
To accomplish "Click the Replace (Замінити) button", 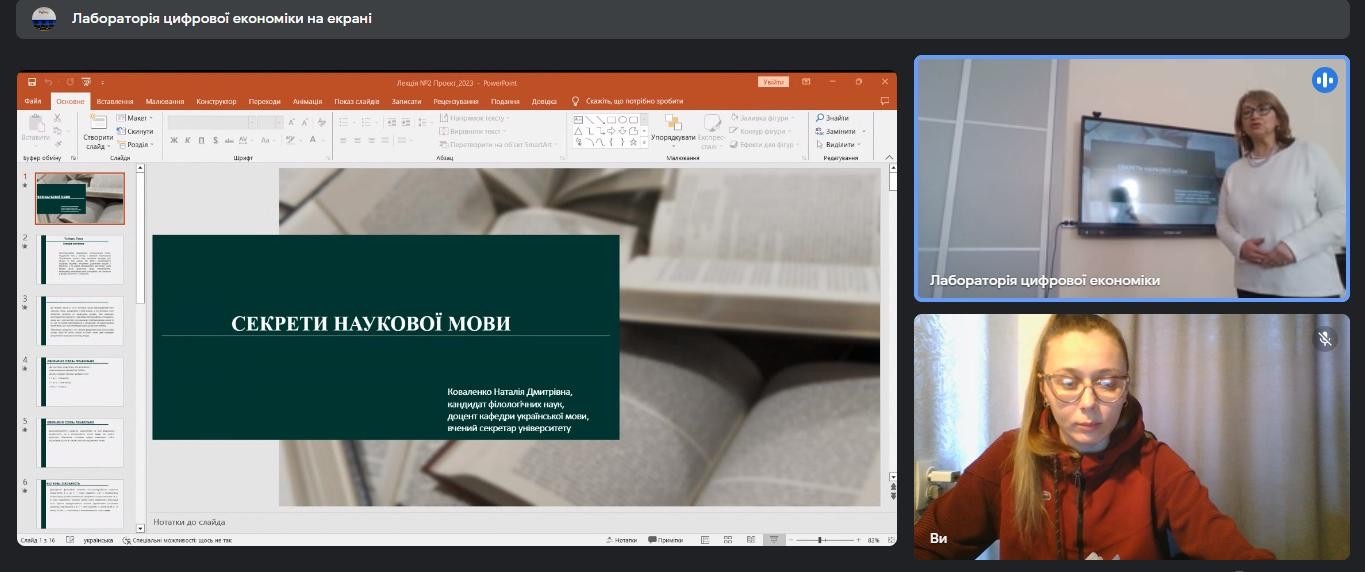I will tap(838, 131).
